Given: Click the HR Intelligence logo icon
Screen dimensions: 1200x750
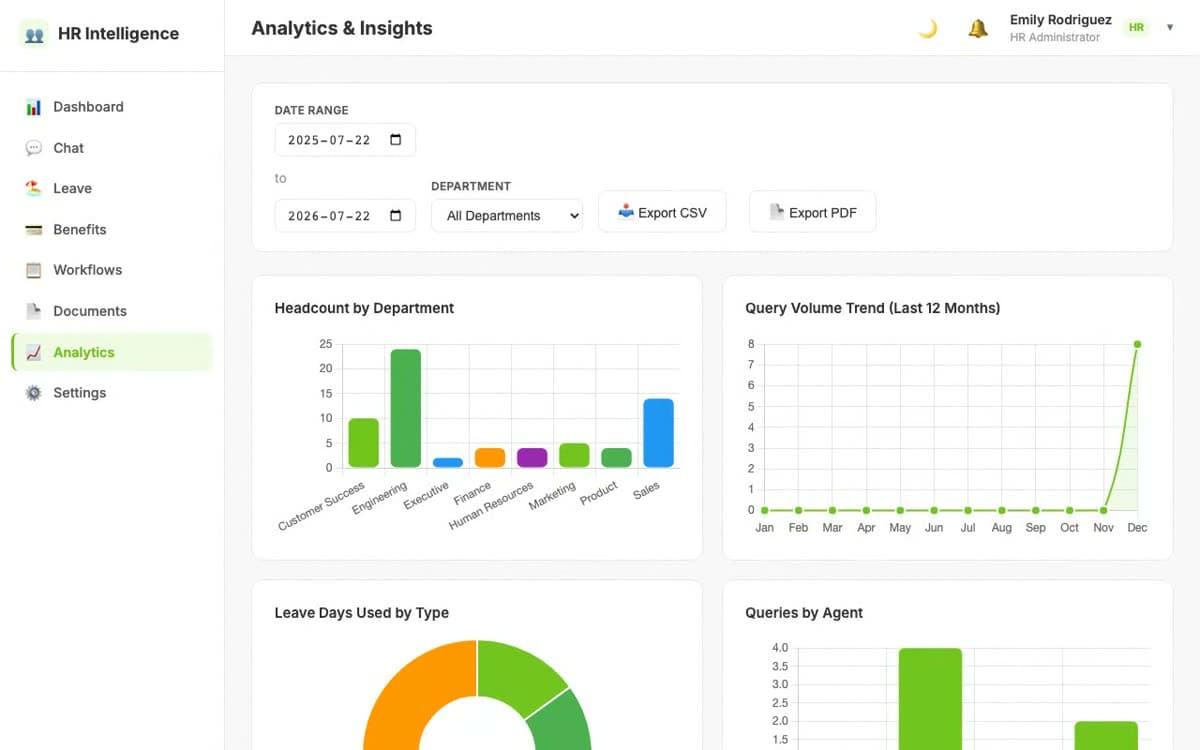Looking at the screenshot, I should (34, 34).
